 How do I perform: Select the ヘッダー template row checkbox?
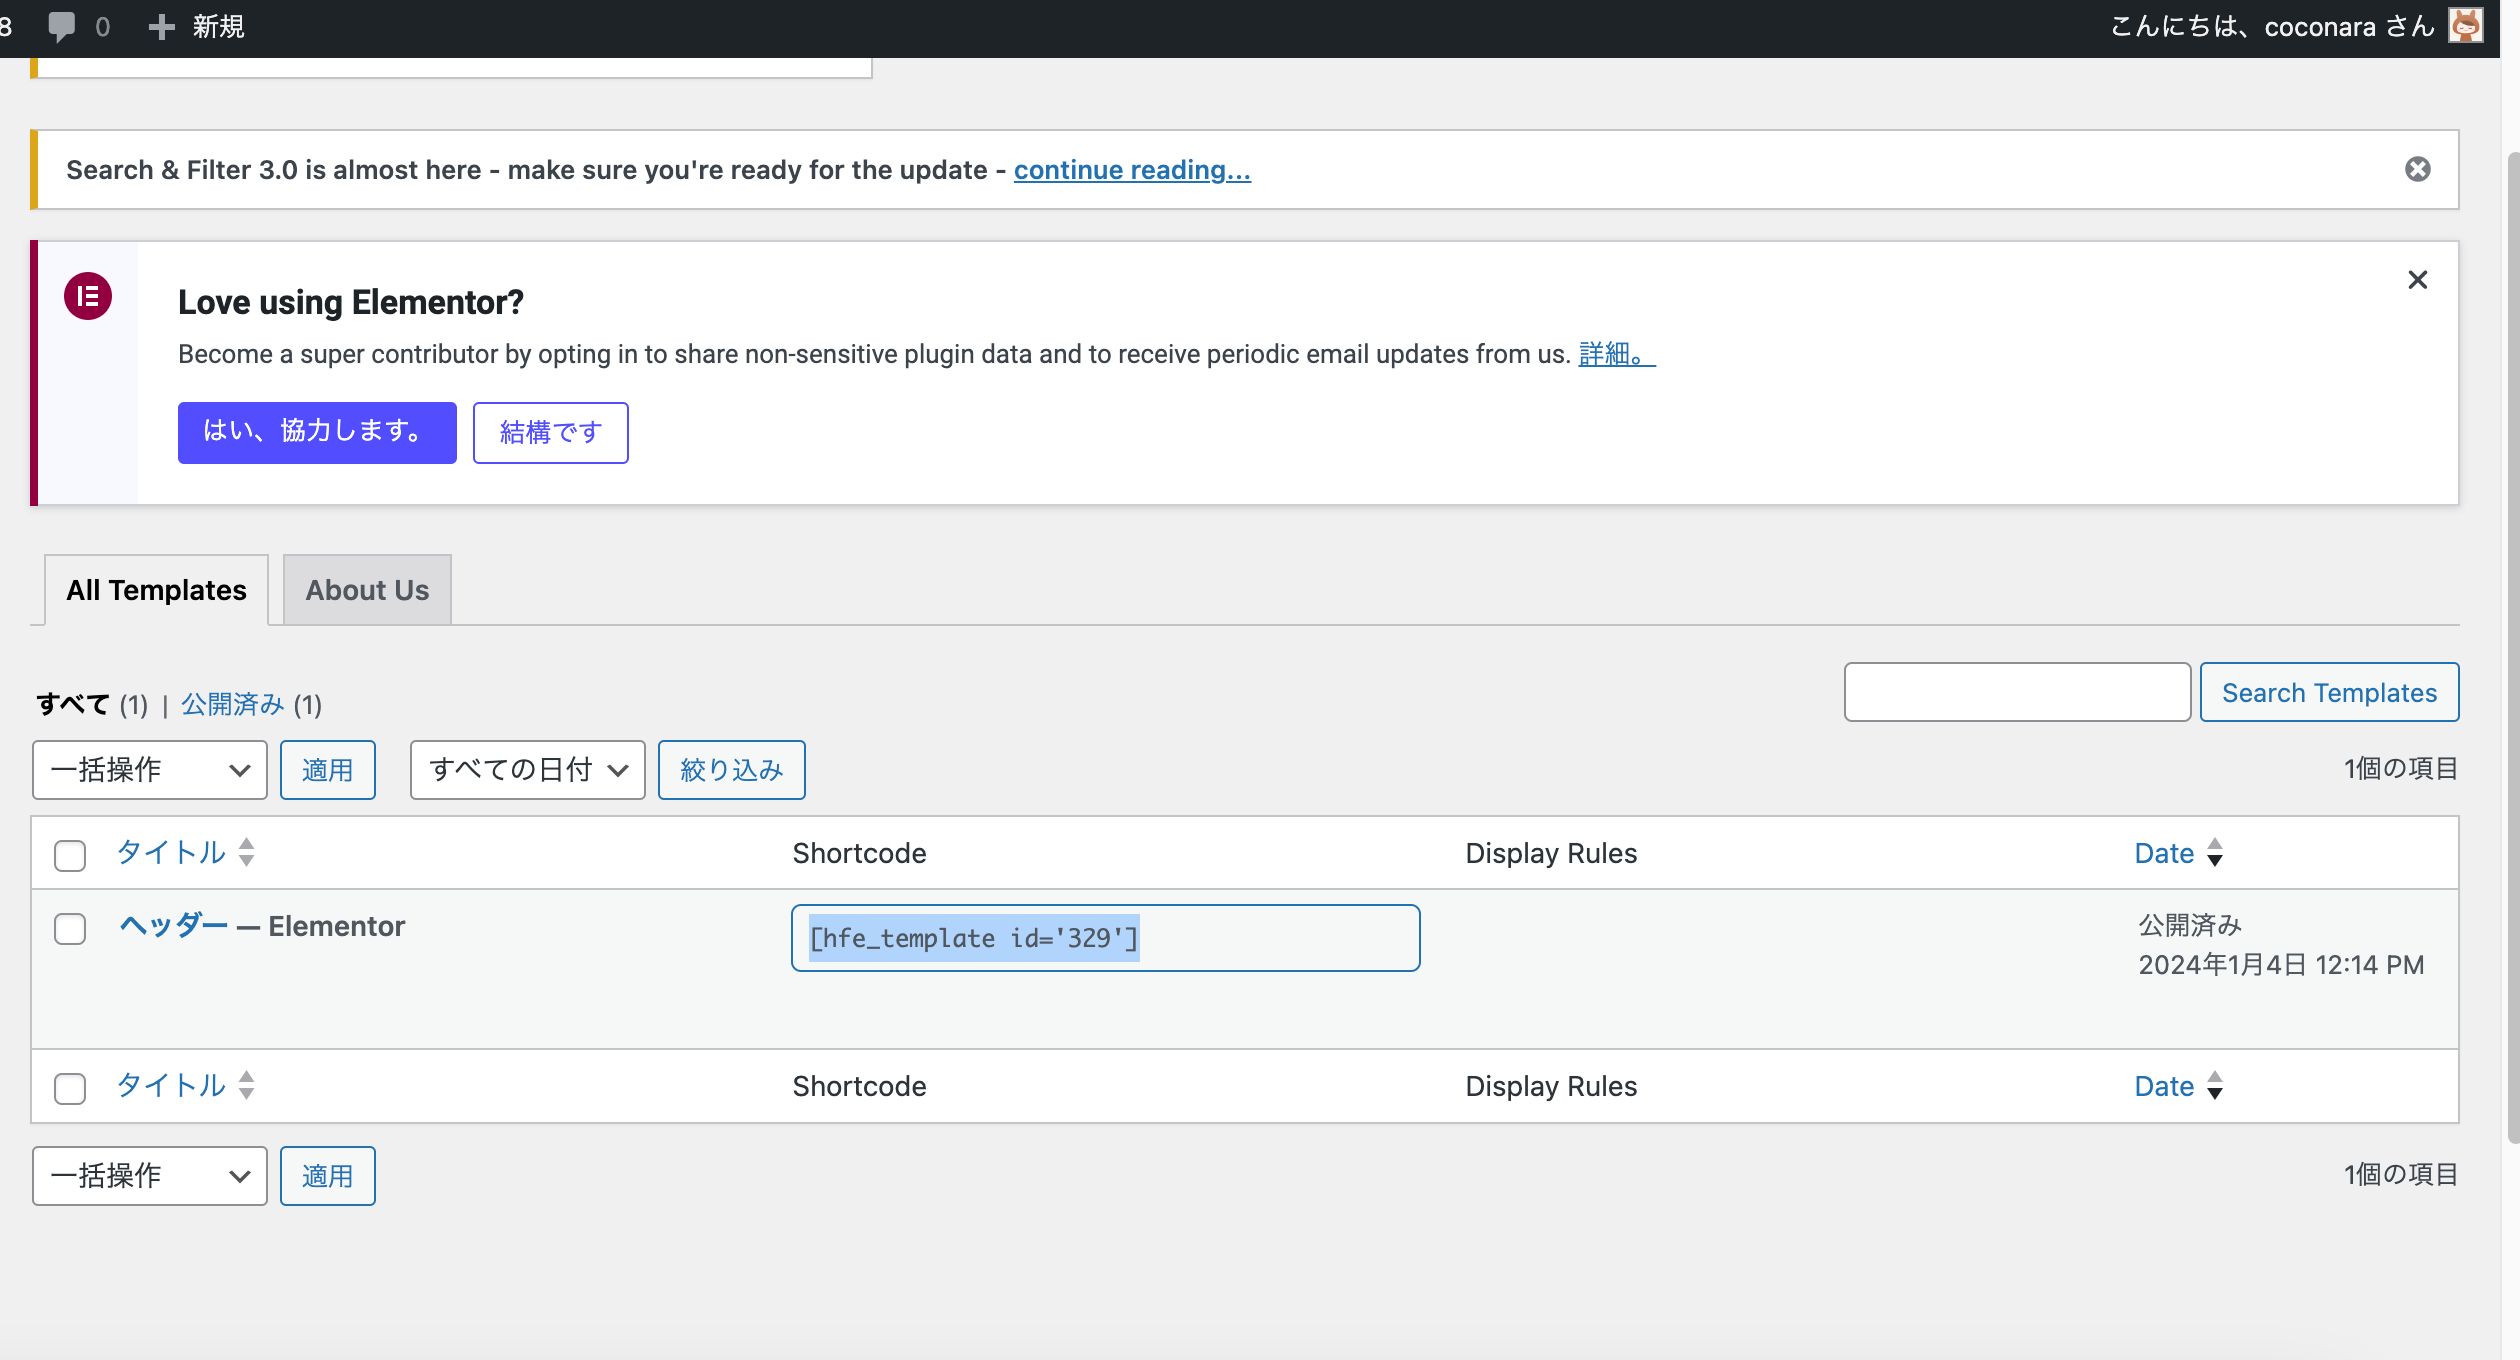tap(70, 929)
